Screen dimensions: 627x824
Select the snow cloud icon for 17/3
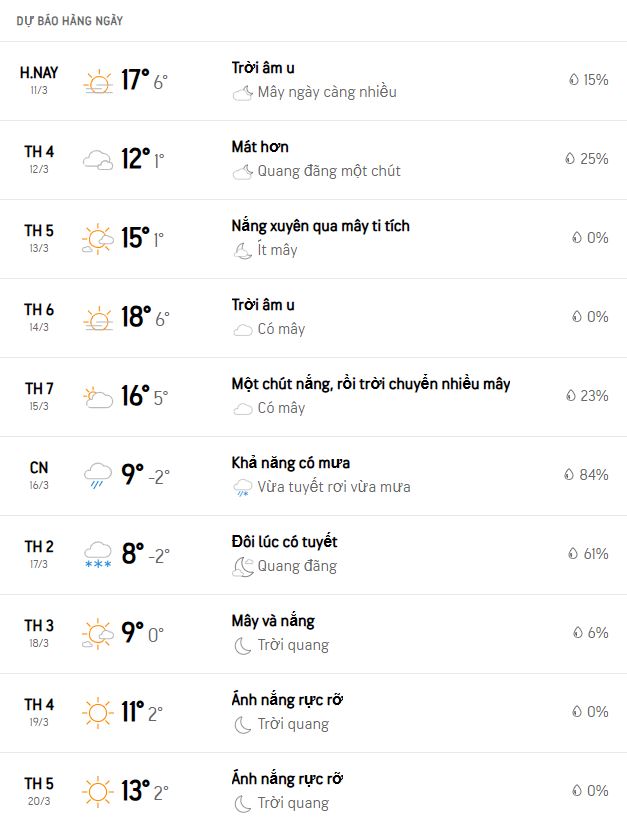(x=98, y=555)
